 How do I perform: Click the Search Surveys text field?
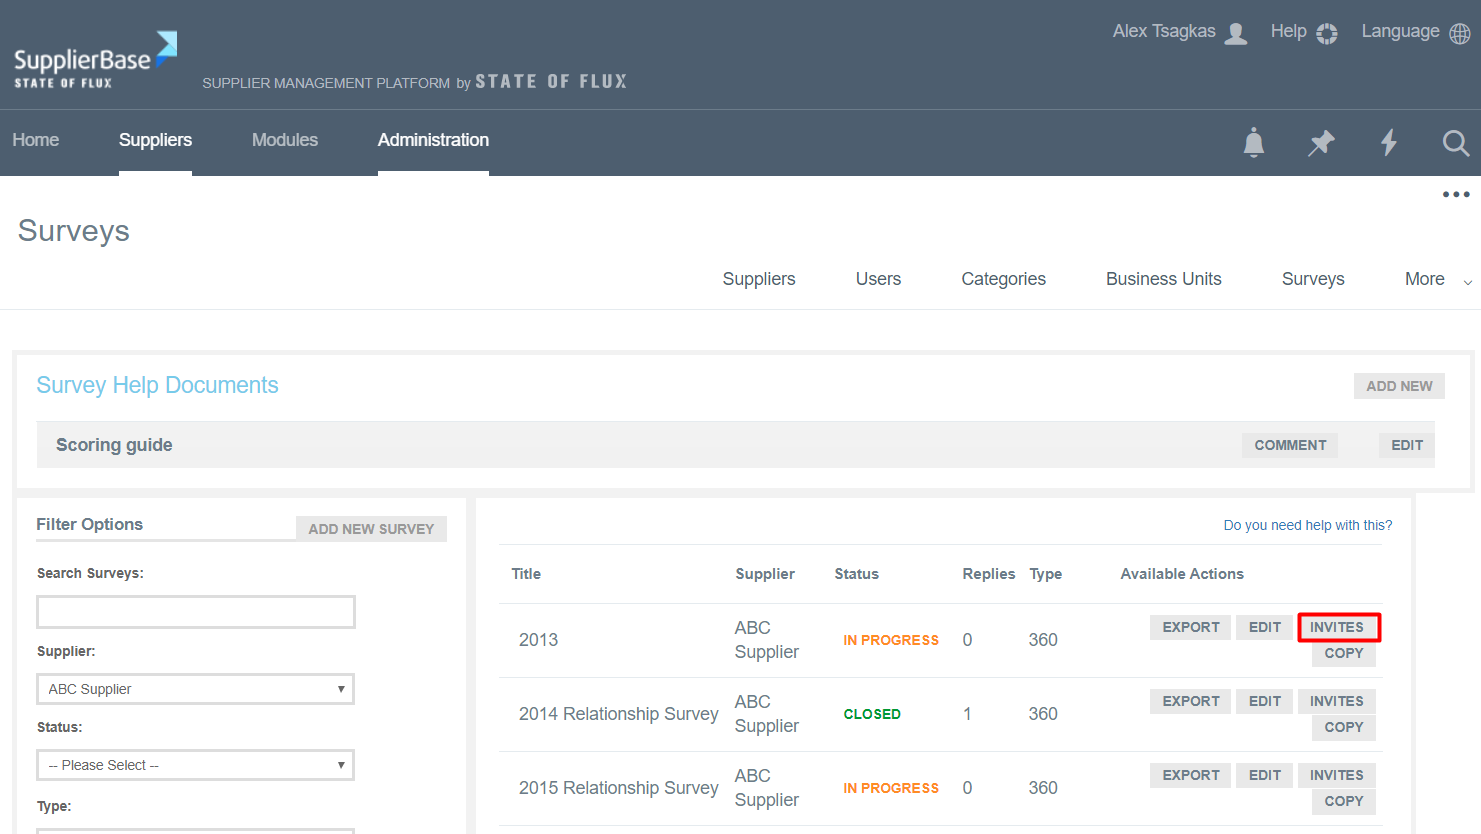coord(196,612)
